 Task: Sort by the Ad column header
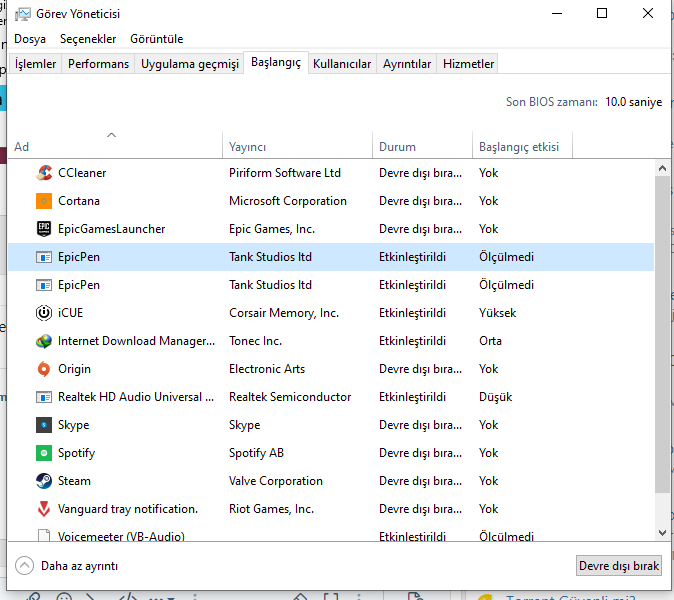click(x=115, y=147)
